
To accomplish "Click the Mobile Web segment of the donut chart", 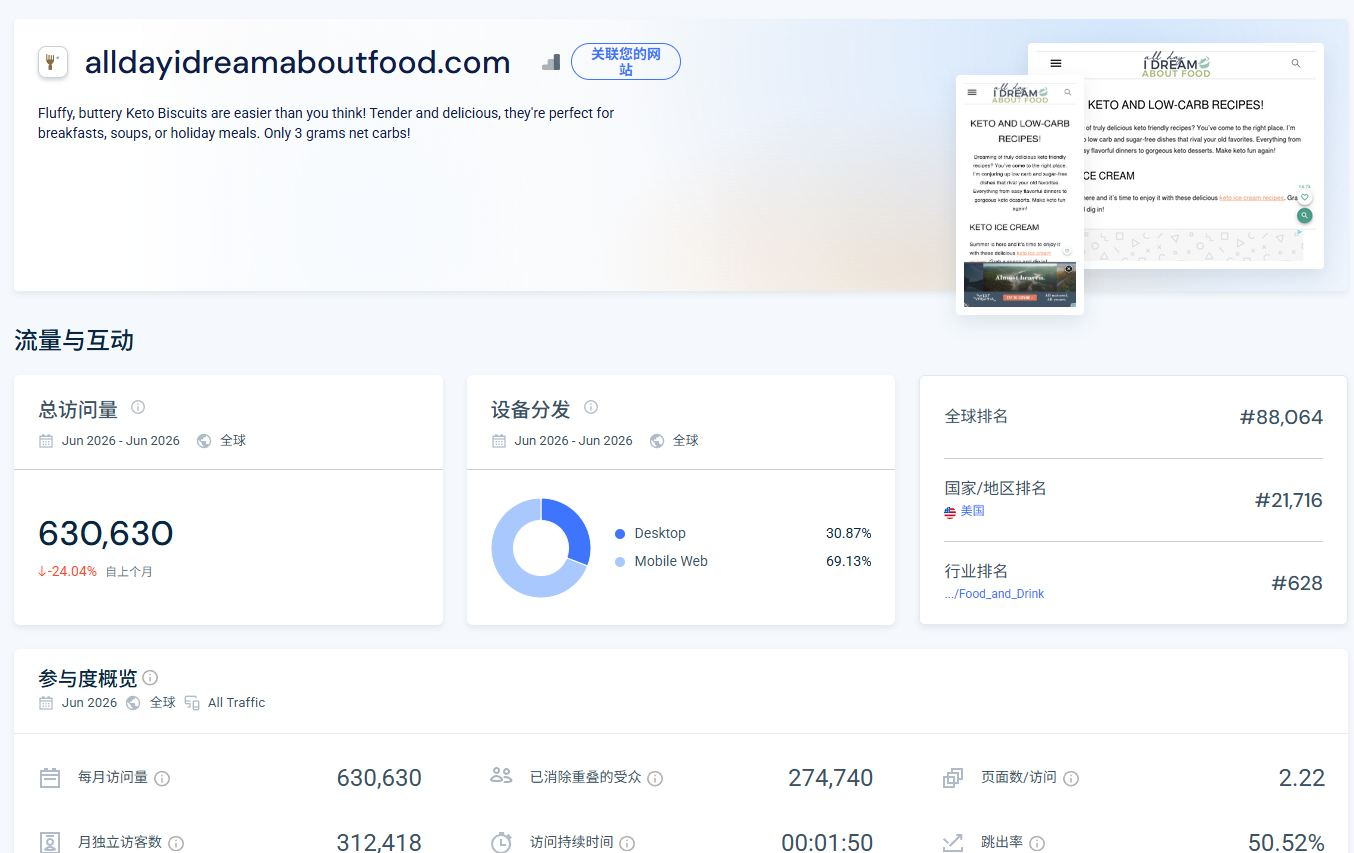I will click(x=506, y=560).
